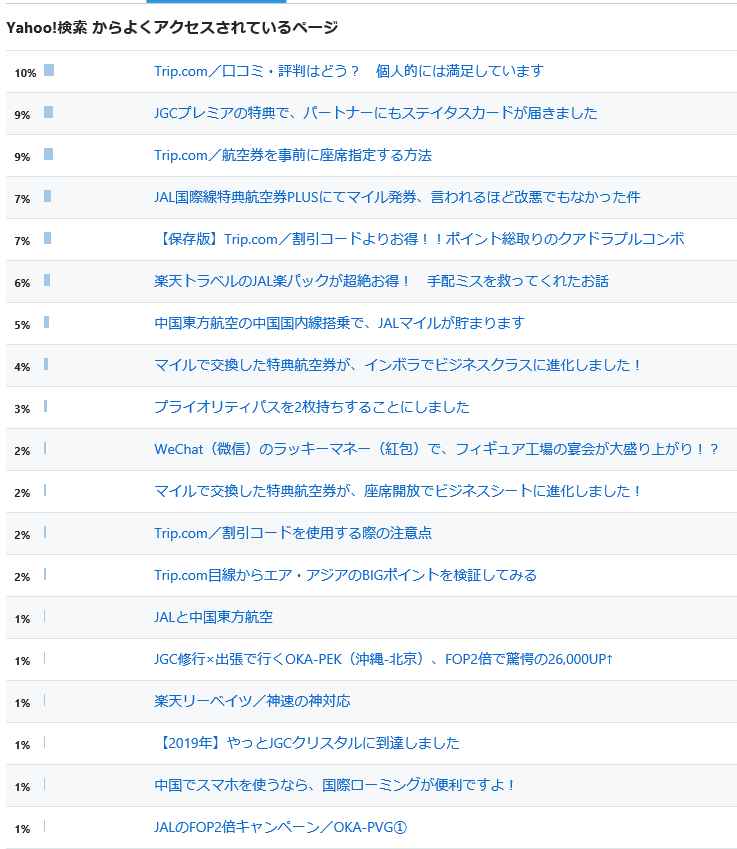
Task: Open 座席開放でビジネスシートに進化 article link
Action: (x=398, y=491)
